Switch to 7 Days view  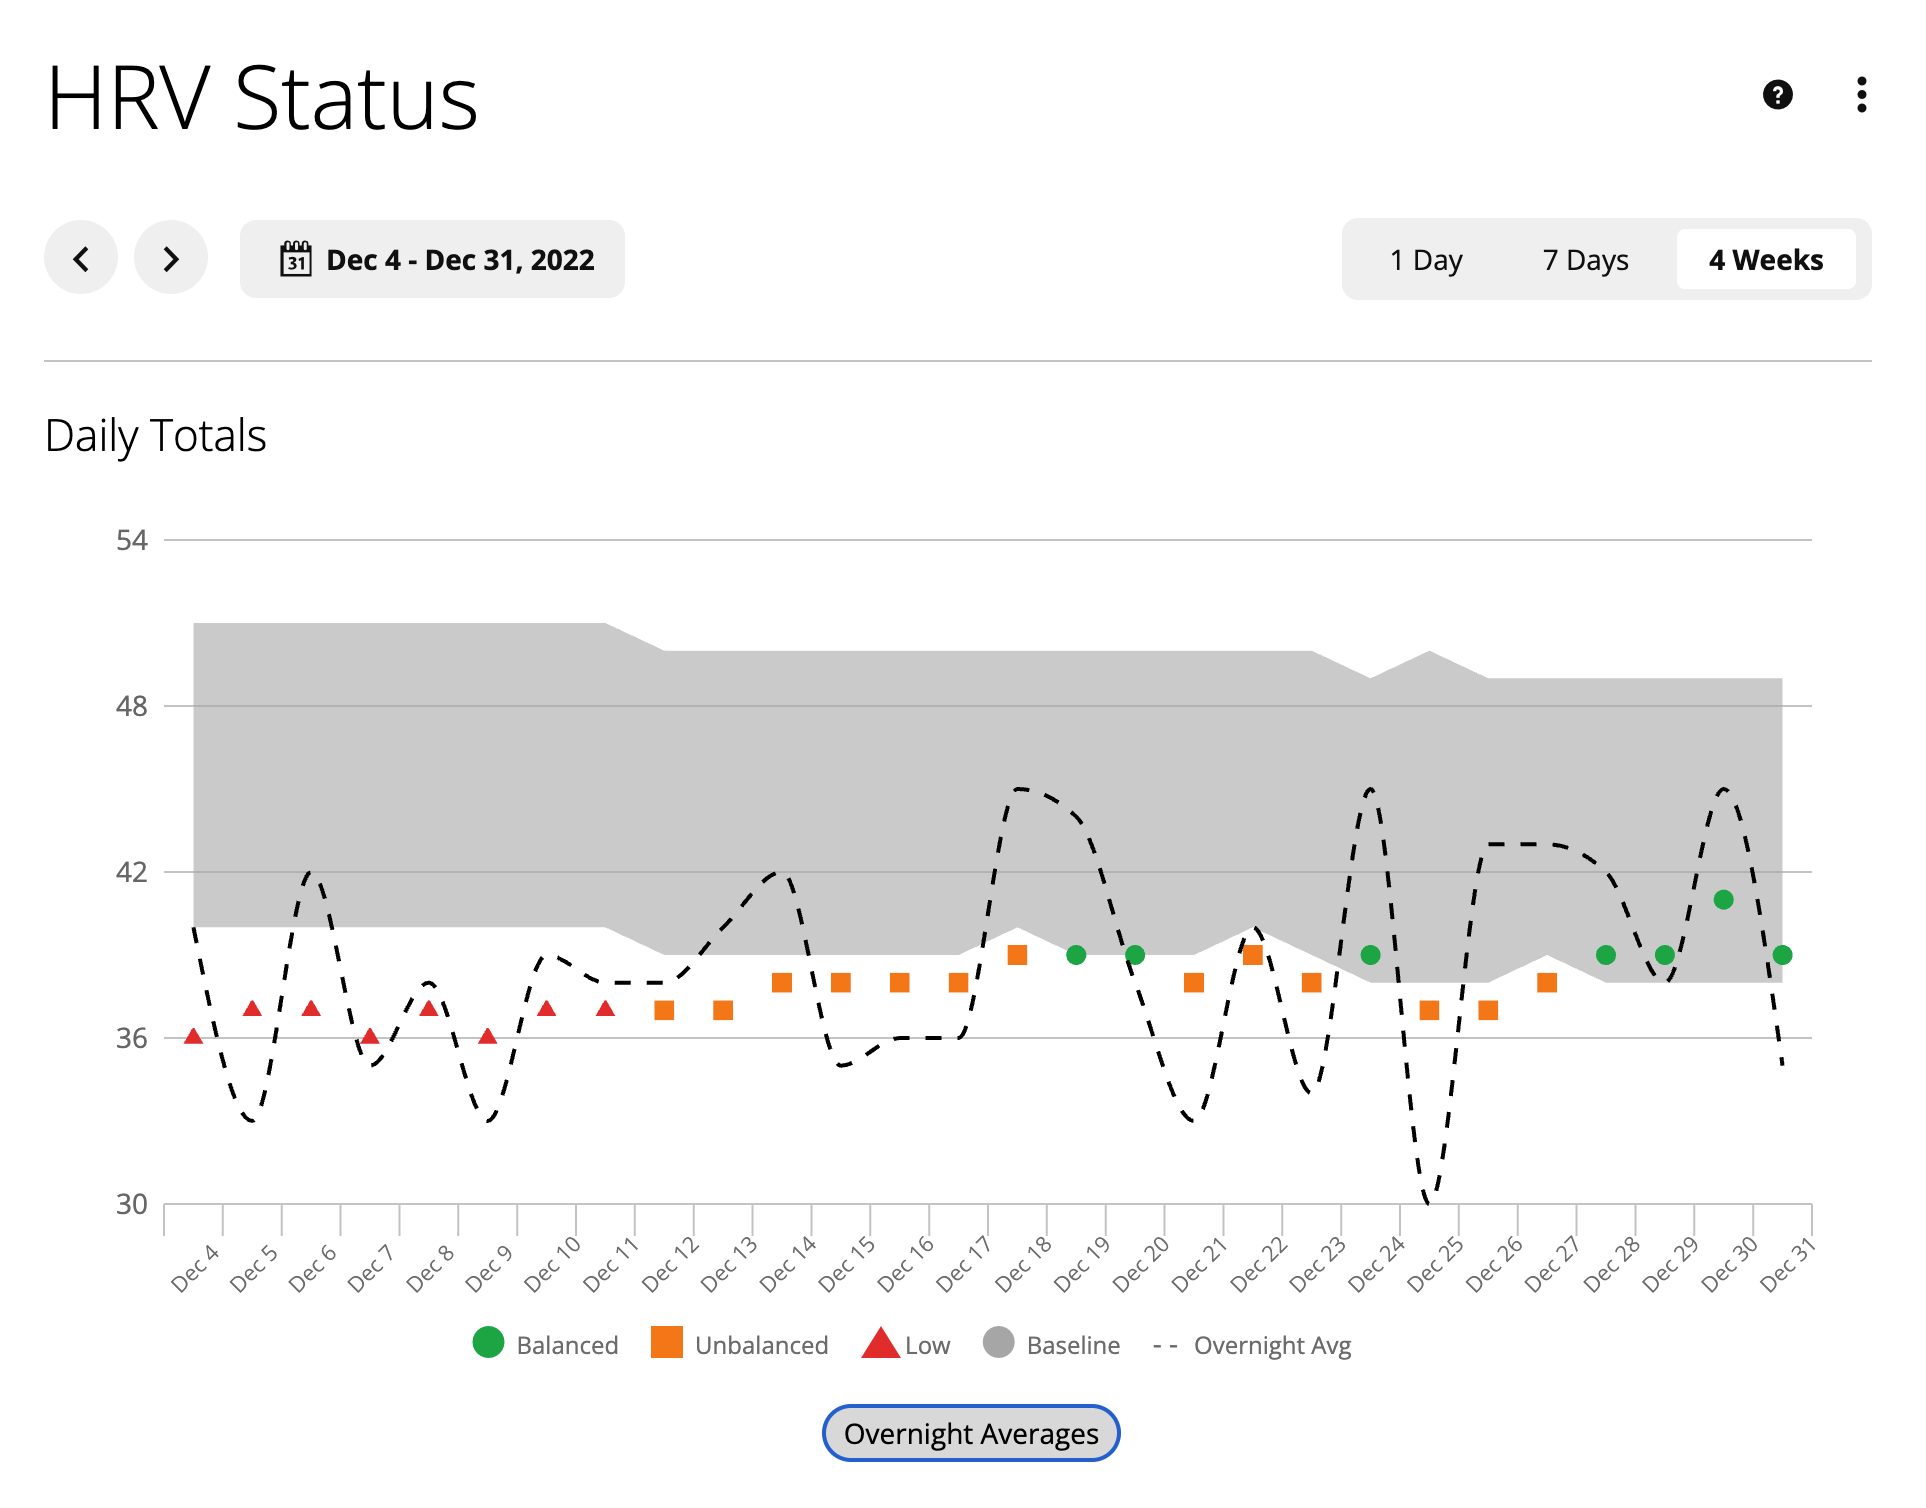point(1585,260)
